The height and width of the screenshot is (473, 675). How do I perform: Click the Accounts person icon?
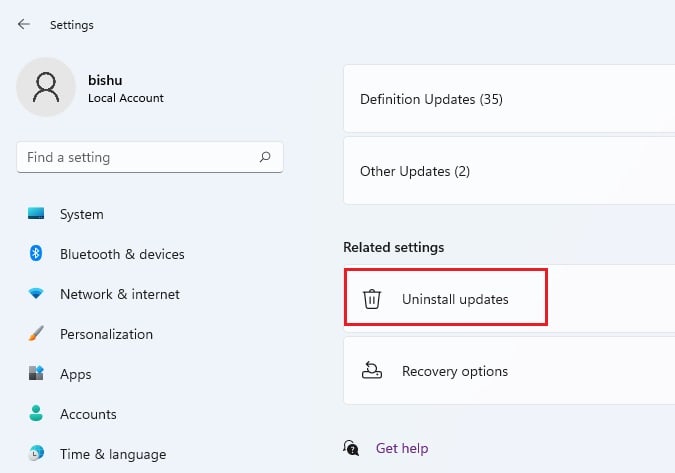point(36,413)
